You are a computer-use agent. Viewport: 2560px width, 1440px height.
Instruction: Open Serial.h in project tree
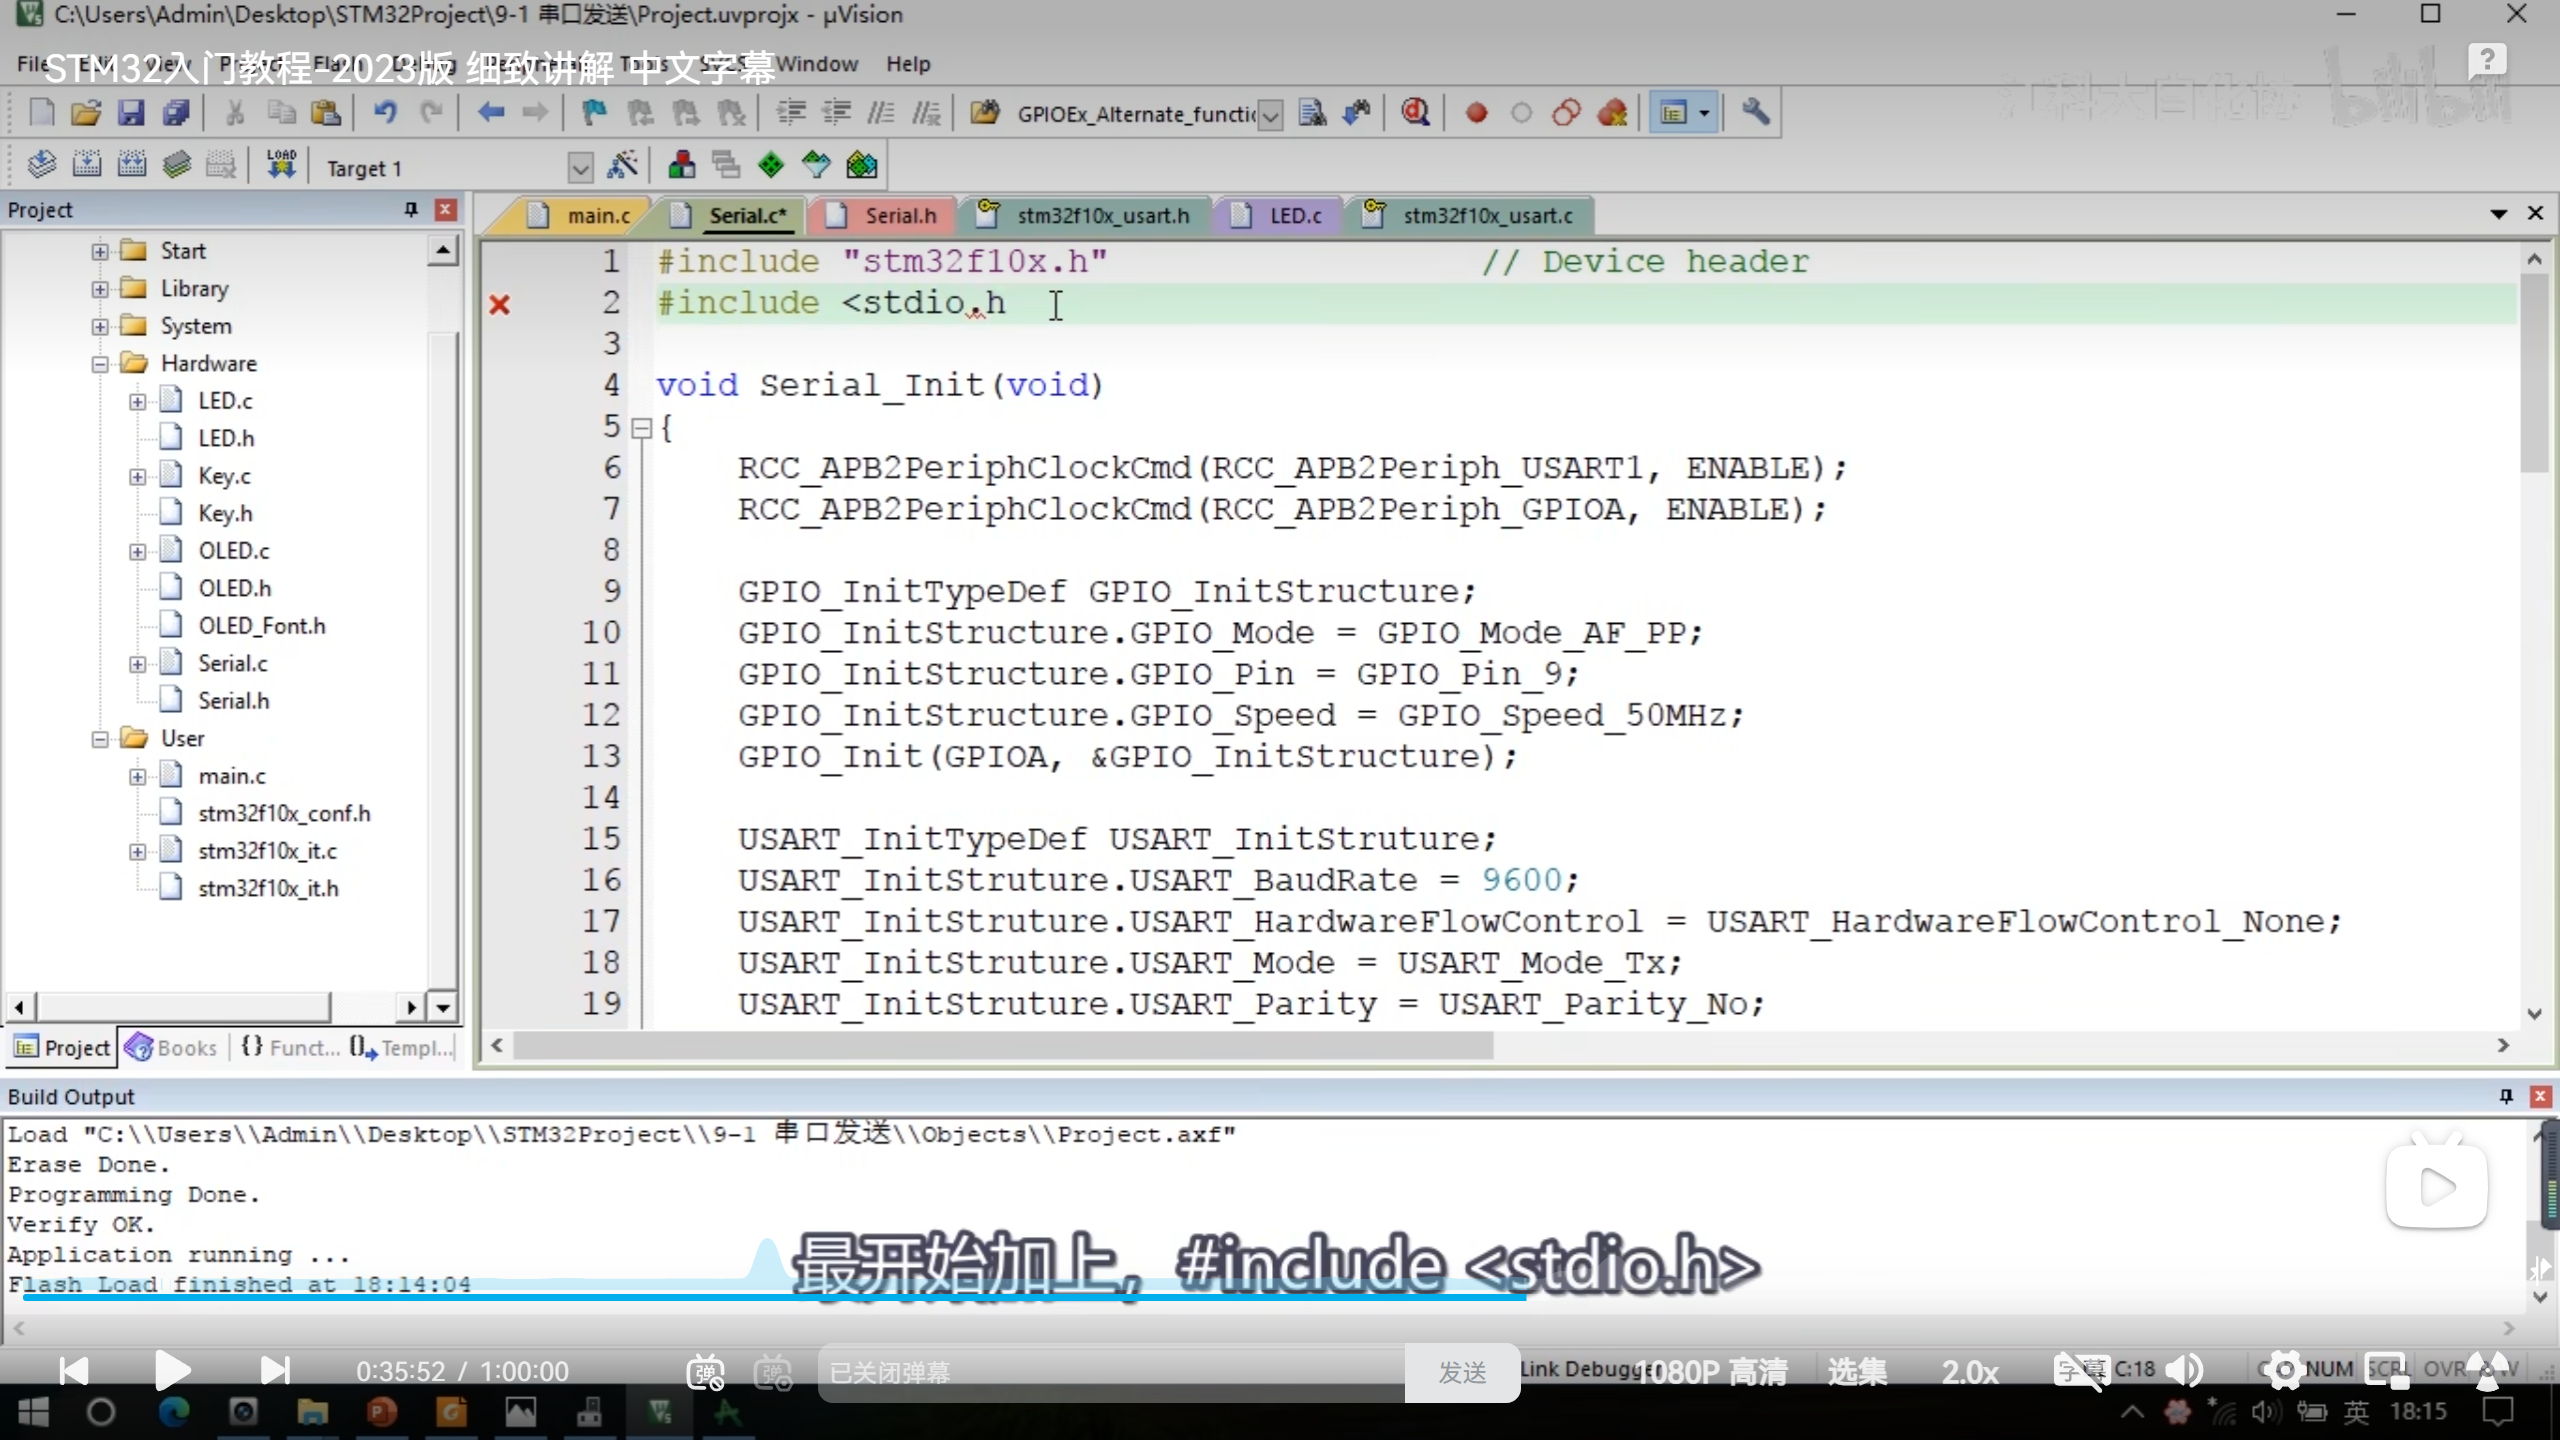[233, 701]
